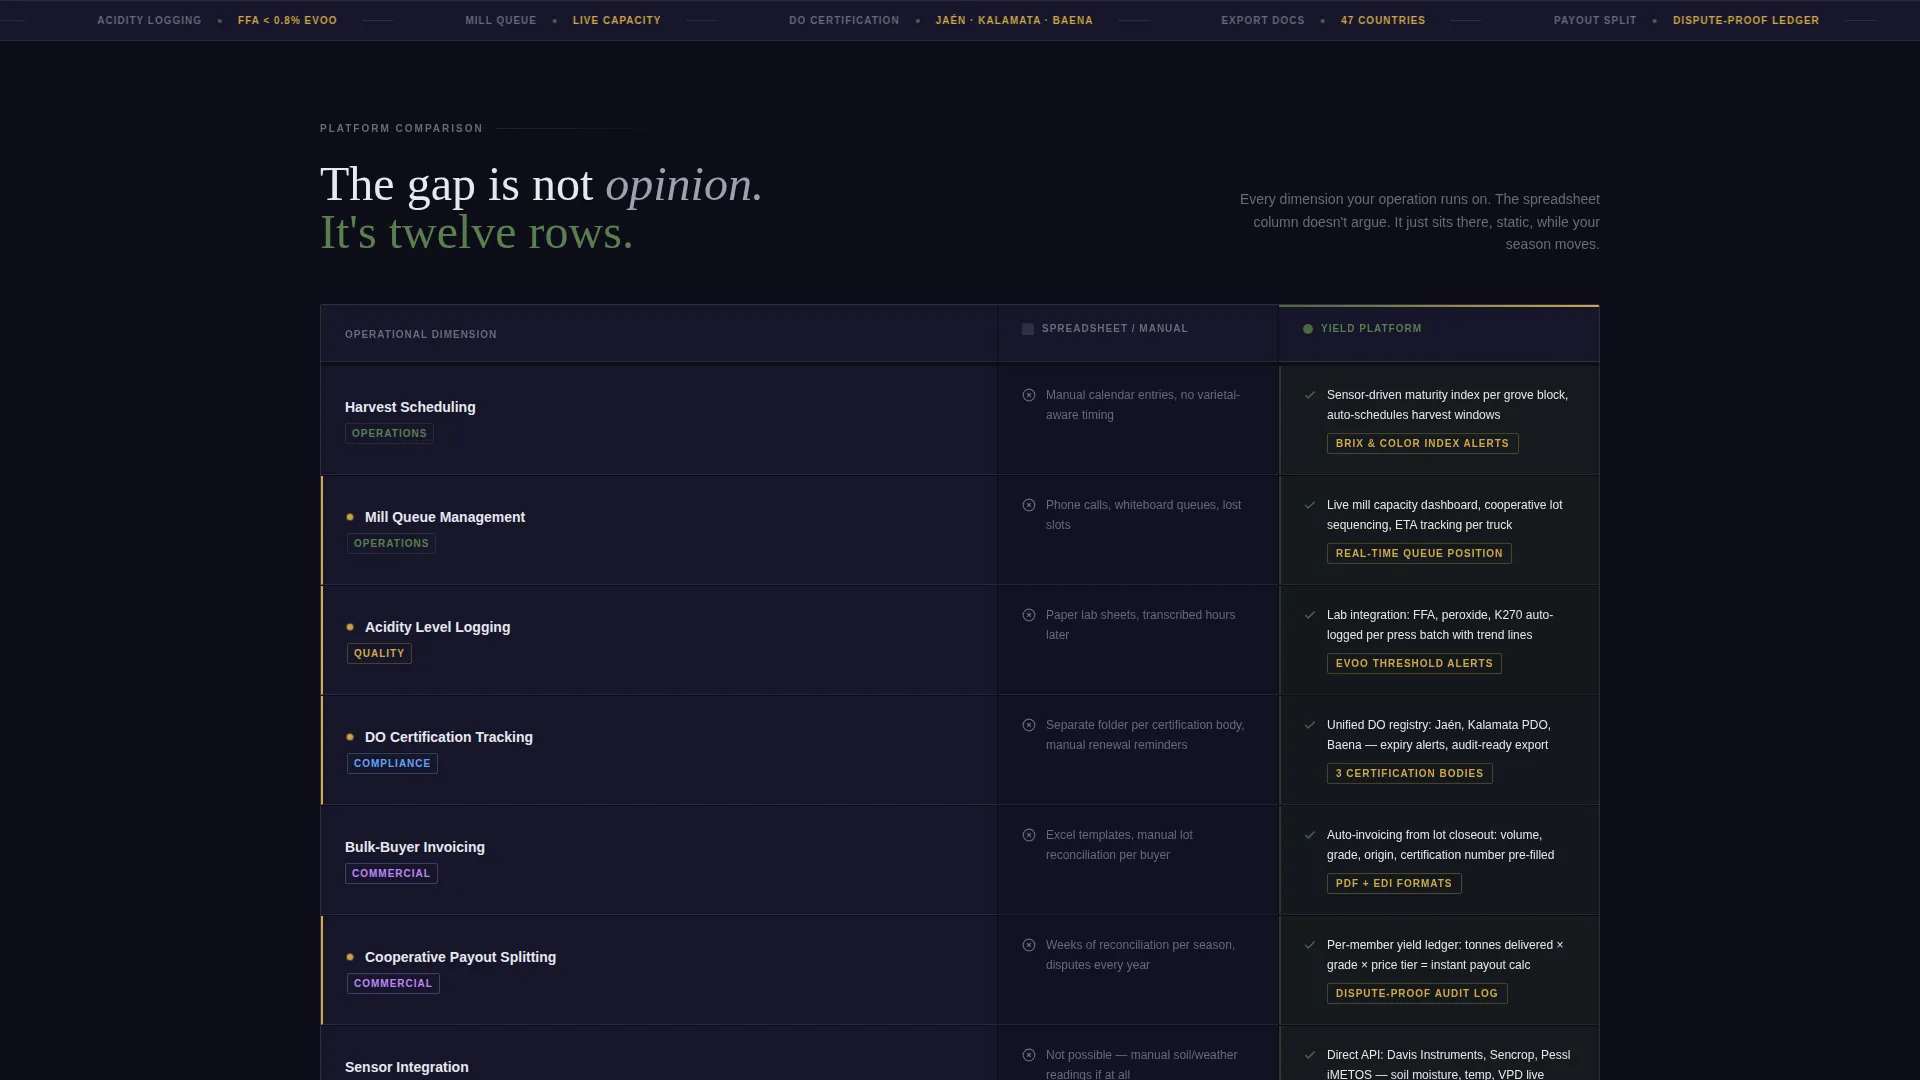Click the green dot in Yield Platform header
1920x1080 pixels.
[1308, 329]
